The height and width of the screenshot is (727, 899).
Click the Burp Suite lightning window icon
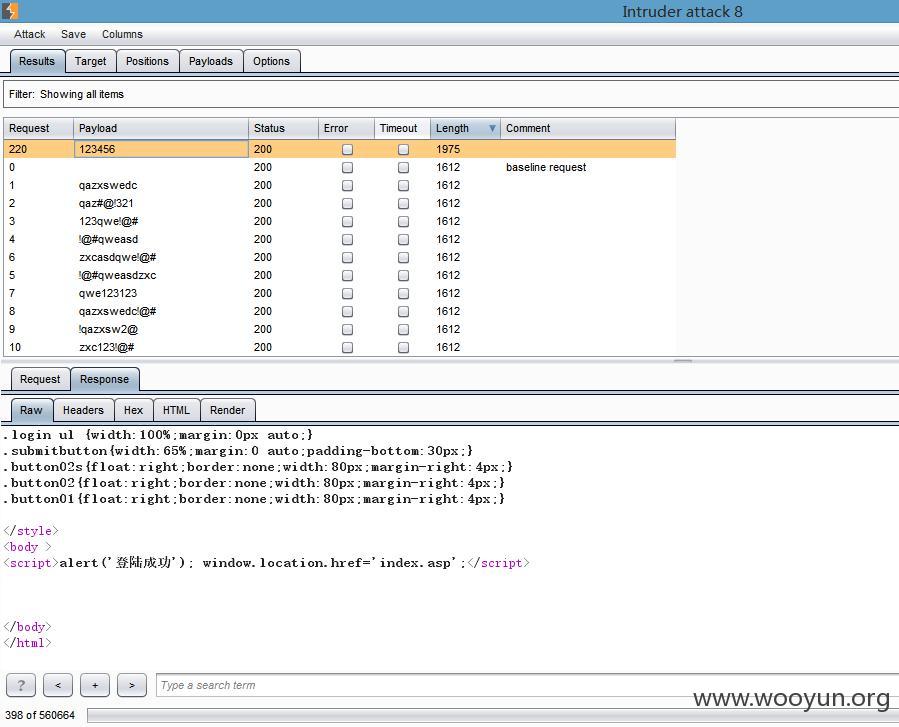(x=10, y=10)
